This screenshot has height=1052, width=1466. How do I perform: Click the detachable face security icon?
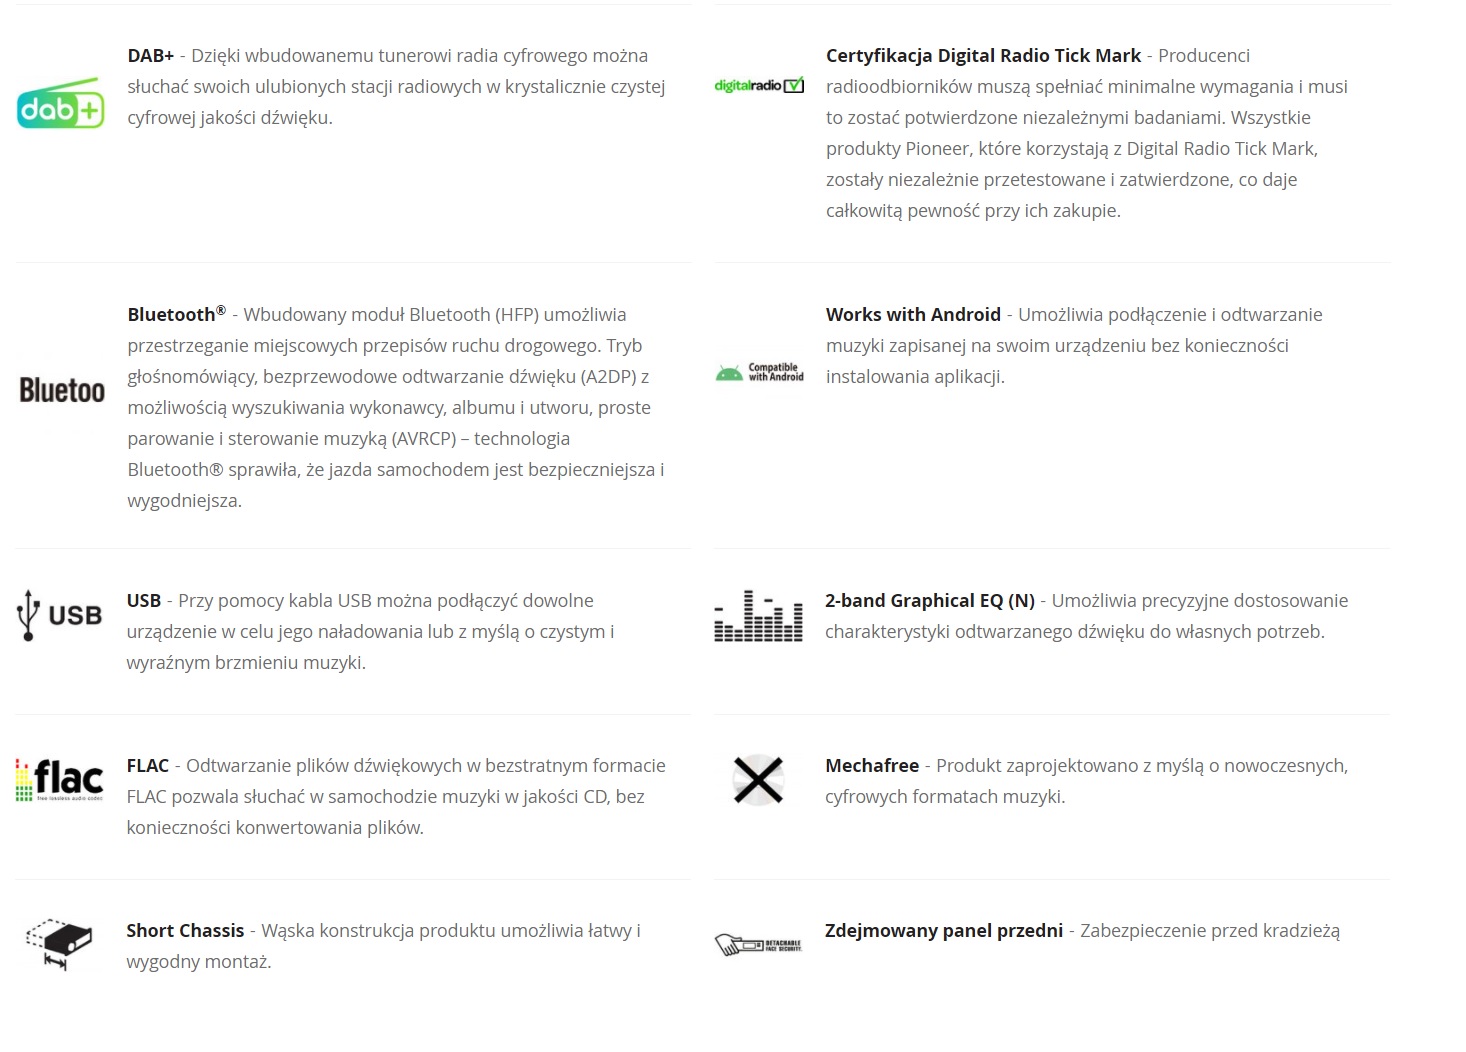click(758, 944)
